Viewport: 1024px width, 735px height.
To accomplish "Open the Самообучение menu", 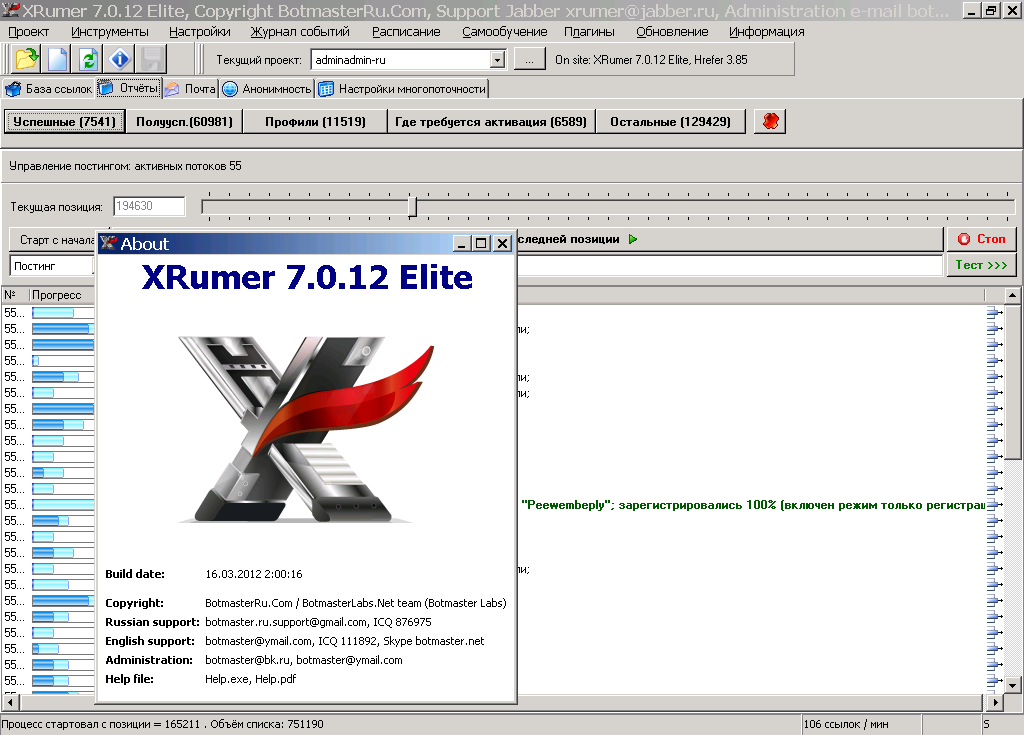I will coord(504,31).
